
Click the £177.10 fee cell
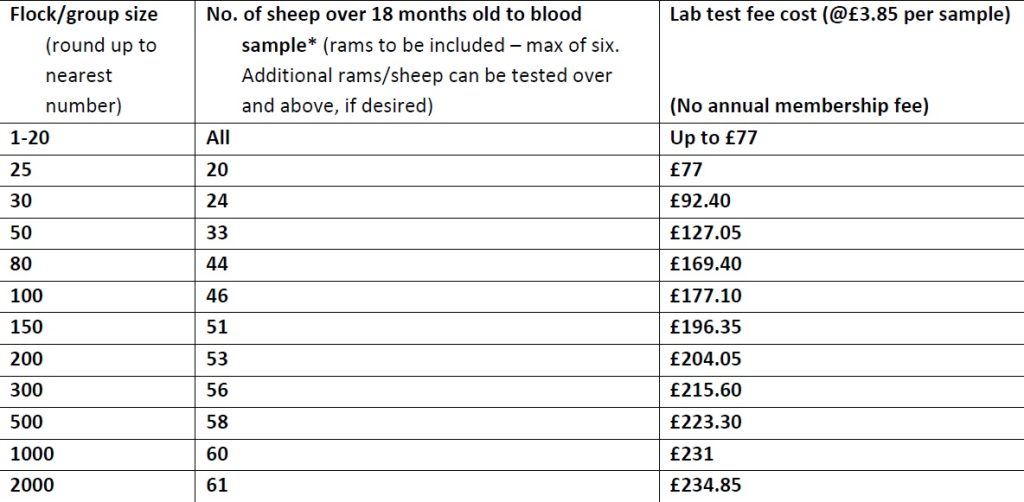pyautogui.click(x=705, y=296)
